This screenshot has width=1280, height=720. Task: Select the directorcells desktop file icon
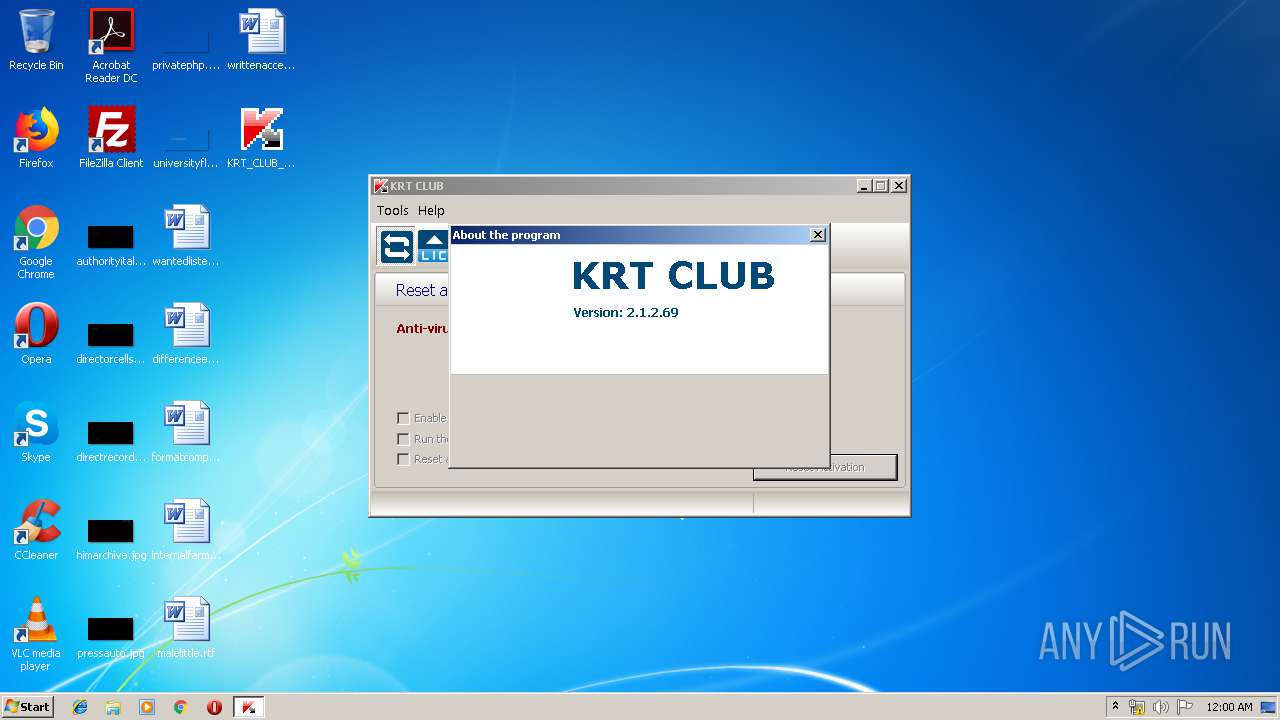click(x=111, y=345)
